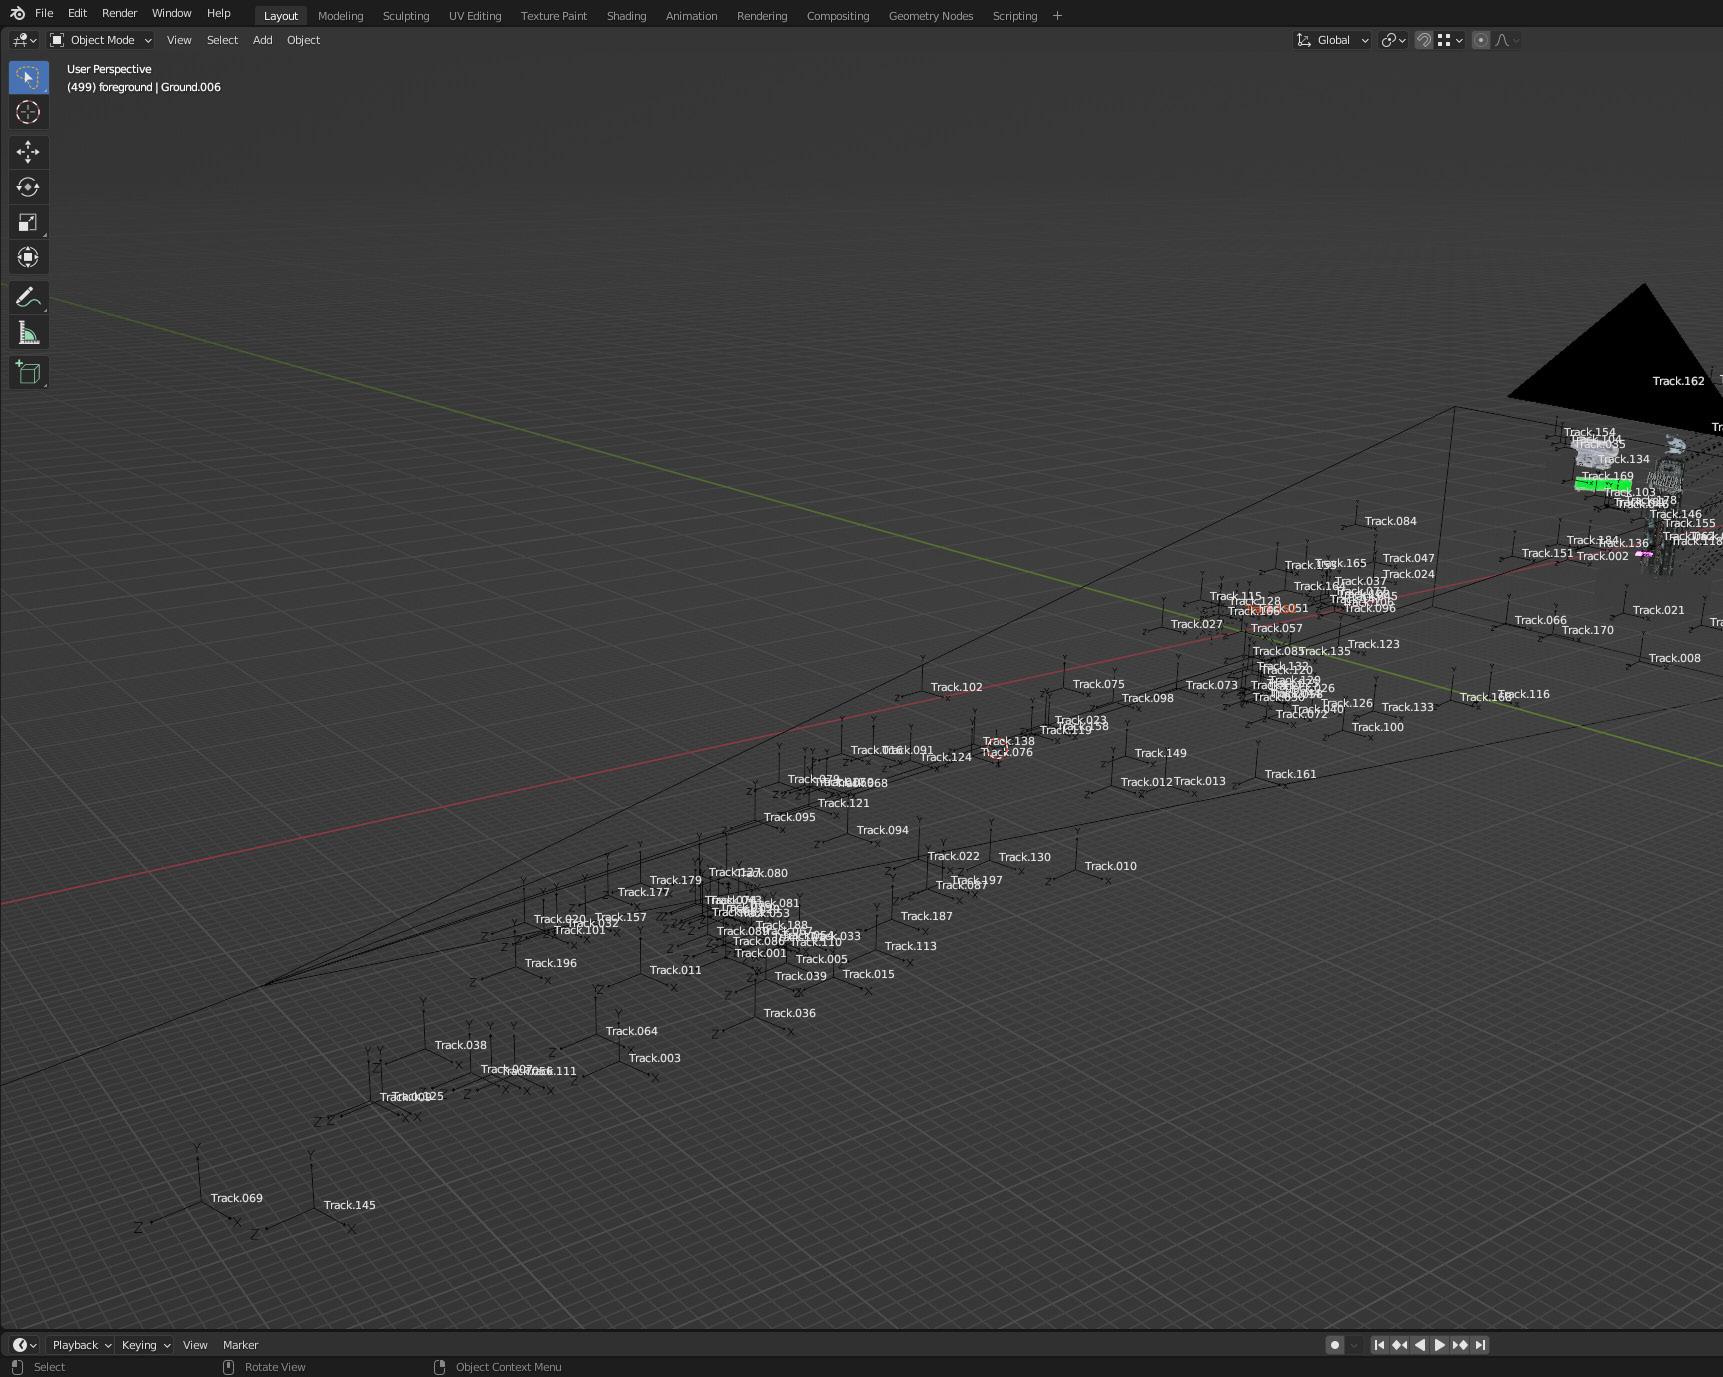The width and height of the screenshot is (1723, 1377).
Task: Switch to the Animation workspace tab
Action: pos(691,16)
